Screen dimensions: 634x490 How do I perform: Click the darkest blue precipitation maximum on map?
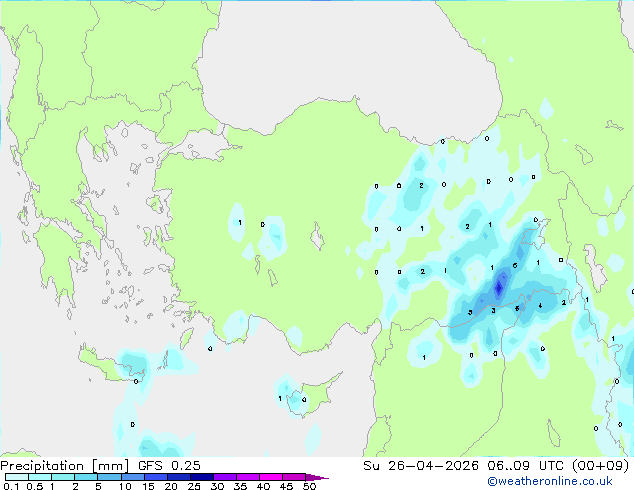coord(499,287)
